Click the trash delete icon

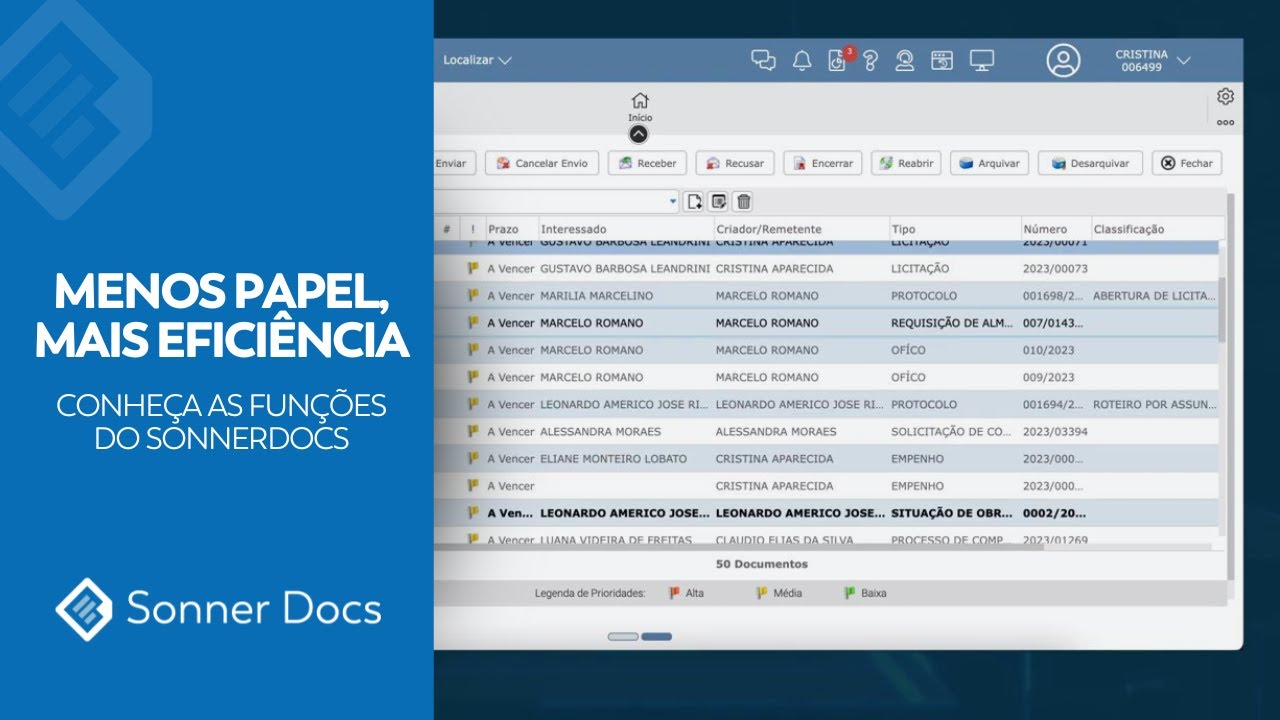pos(743,202)
